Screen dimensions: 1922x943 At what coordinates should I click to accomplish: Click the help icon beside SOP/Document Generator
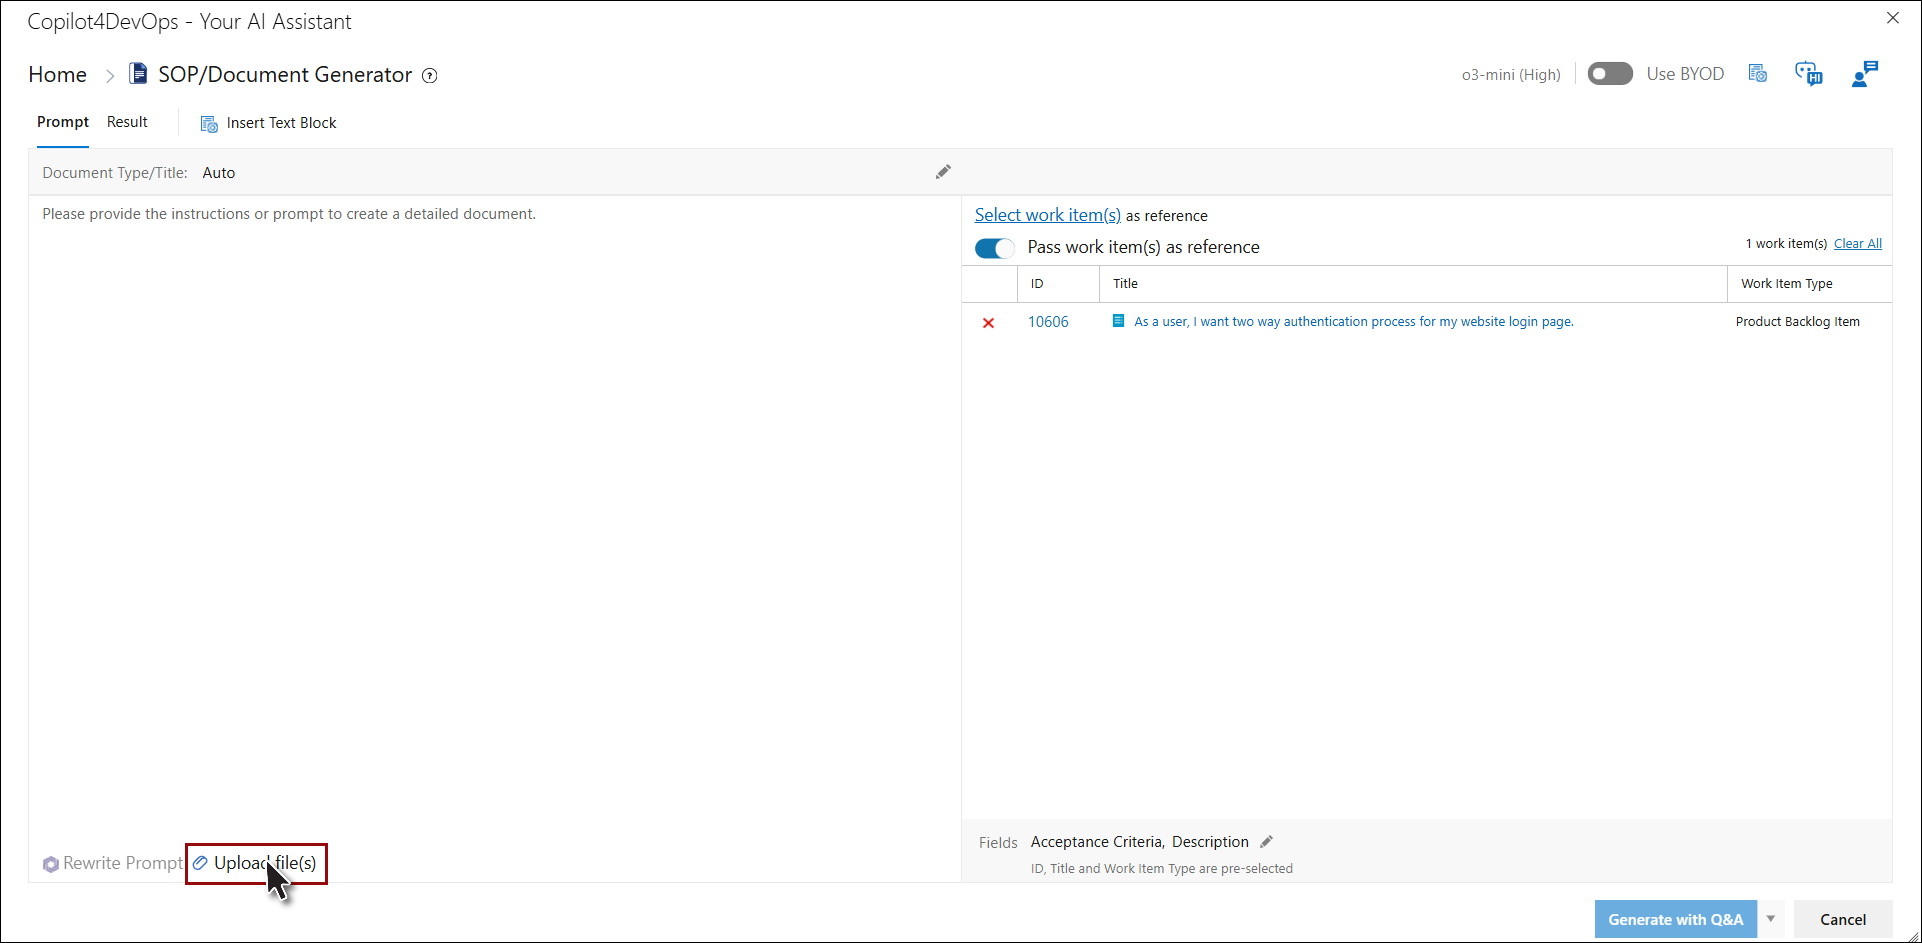click(x=430, y=76)
